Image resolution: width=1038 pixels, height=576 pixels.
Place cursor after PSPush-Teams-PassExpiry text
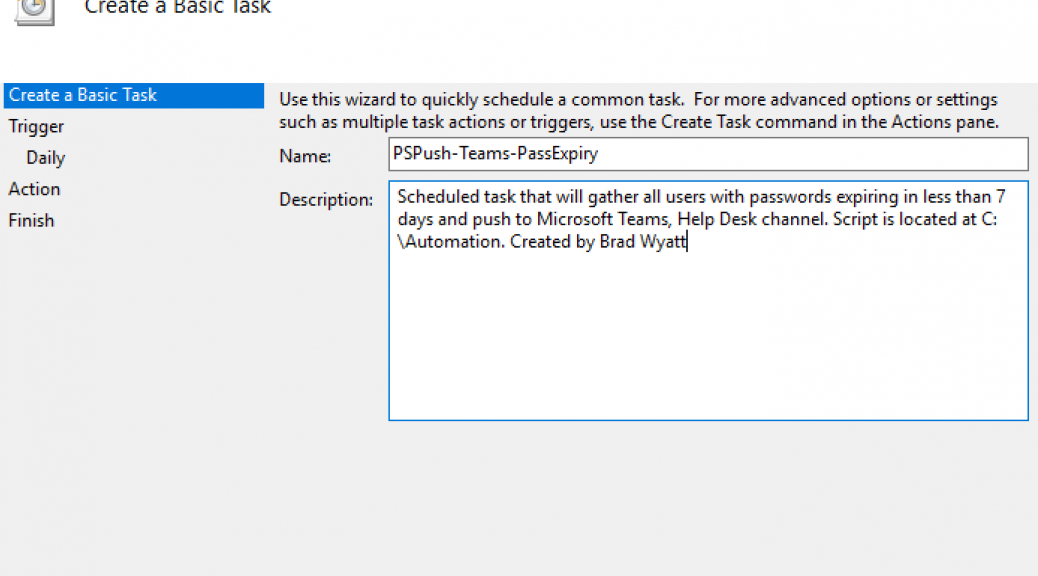[x=600, y=154]
